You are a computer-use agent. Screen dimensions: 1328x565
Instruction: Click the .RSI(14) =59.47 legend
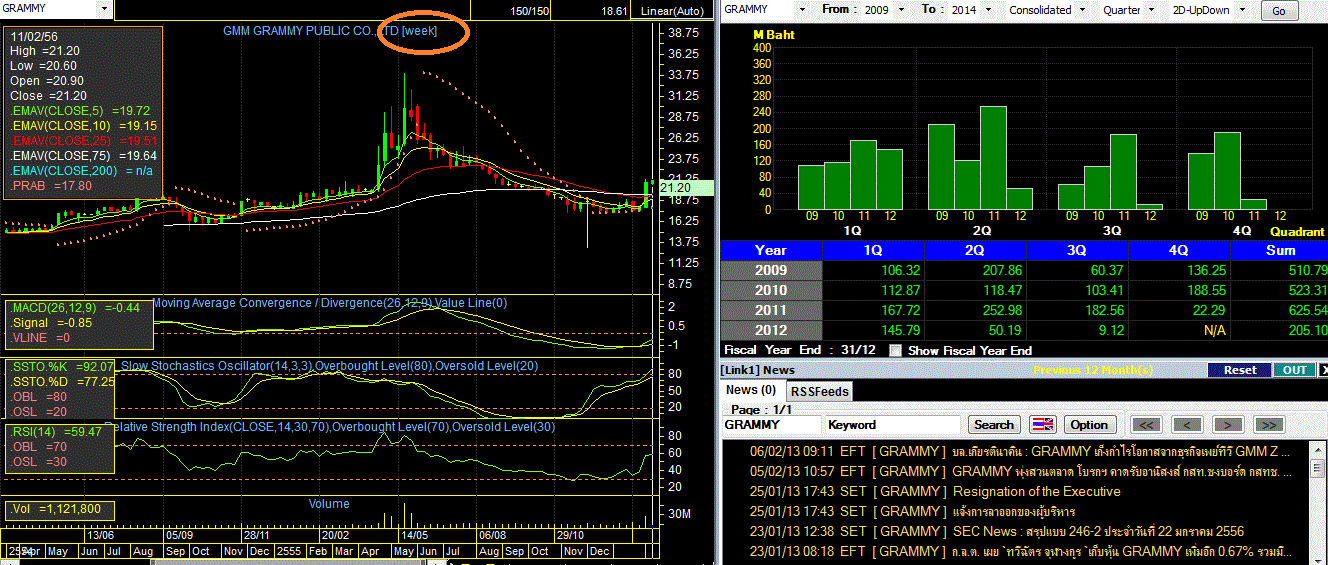click(x=55, y=432)
